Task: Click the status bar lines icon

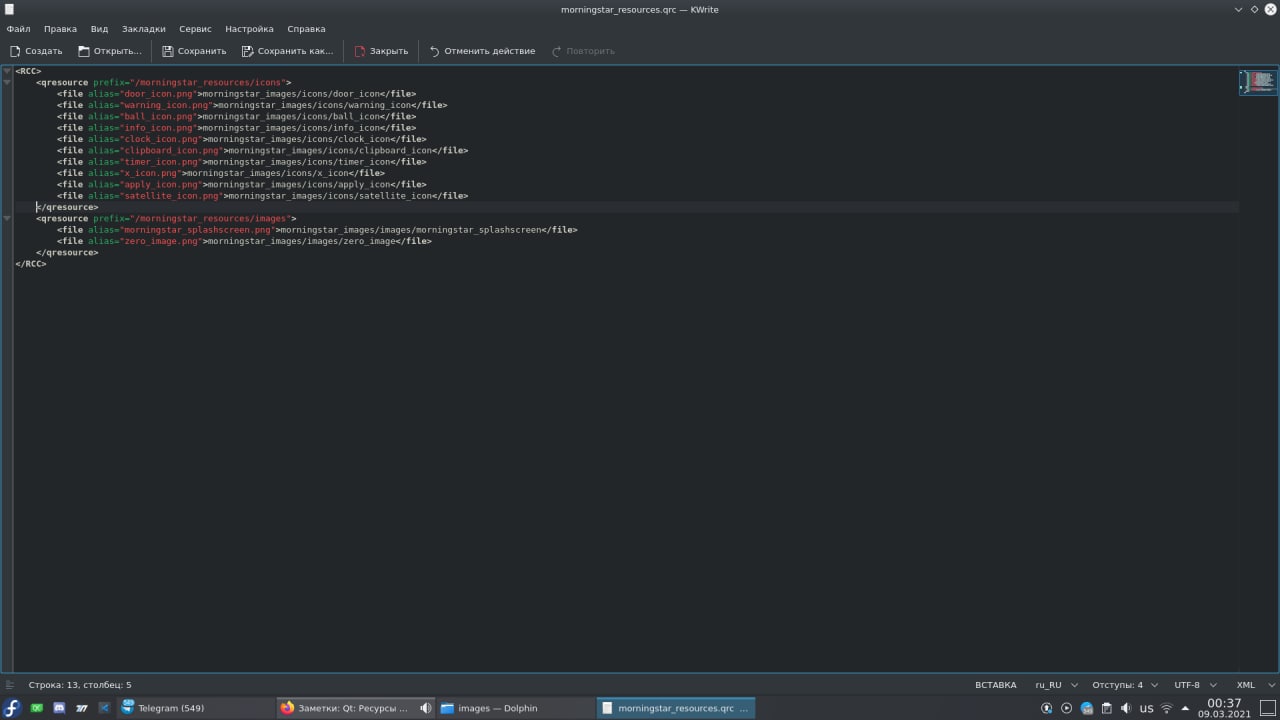Action: (x=10, y=685)
